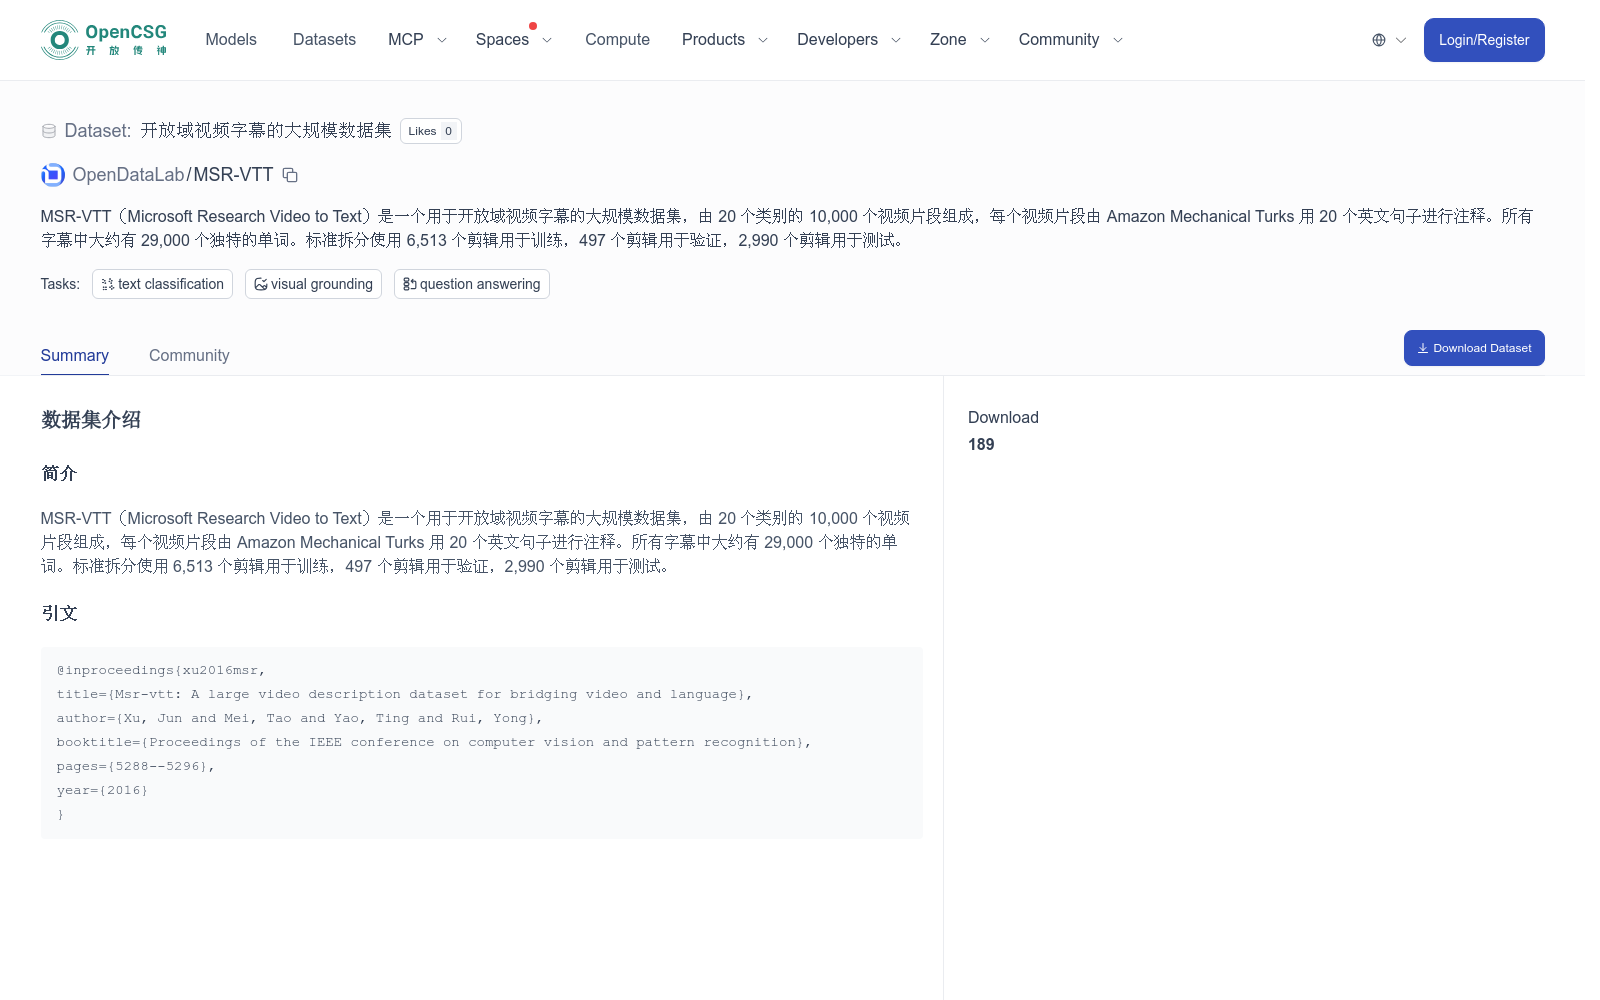
Task: Select the question answering task tag
Action: (x=472, y=284)
